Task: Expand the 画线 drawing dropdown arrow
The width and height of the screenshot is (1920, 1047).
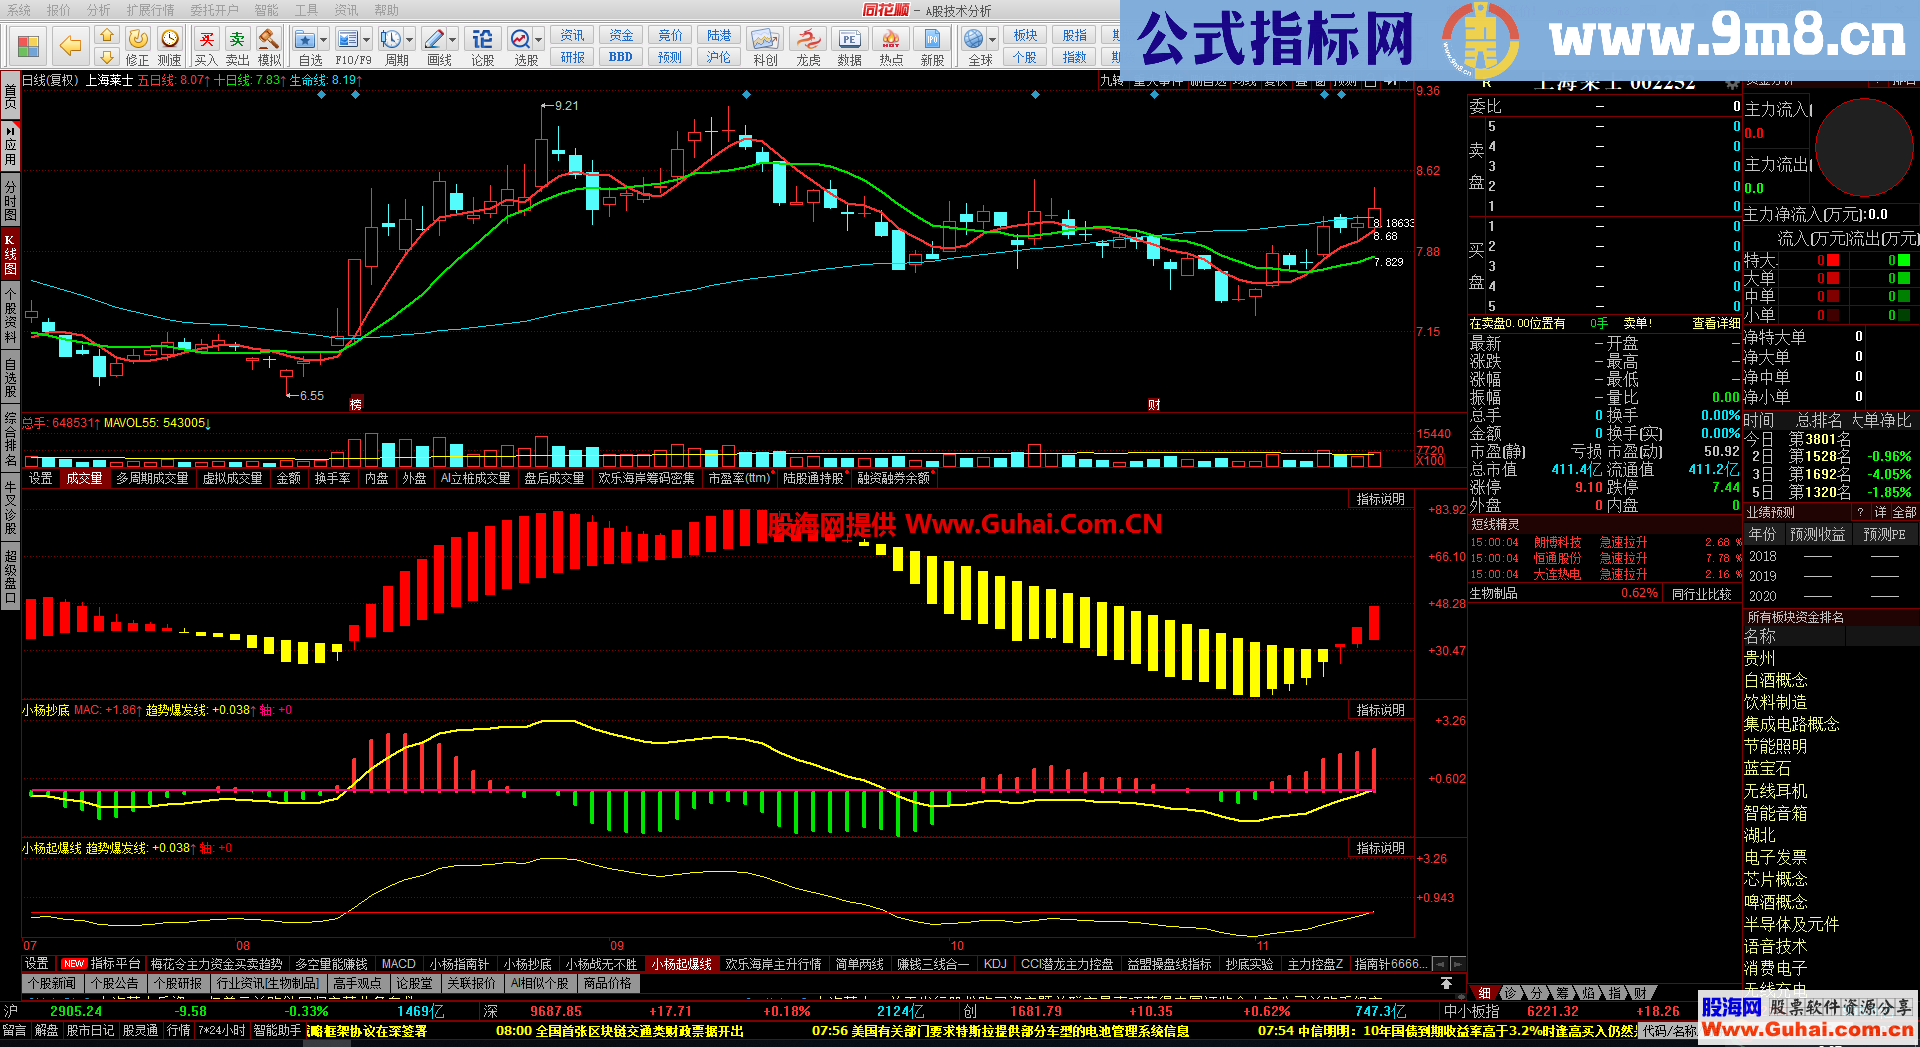Action: 453,40
